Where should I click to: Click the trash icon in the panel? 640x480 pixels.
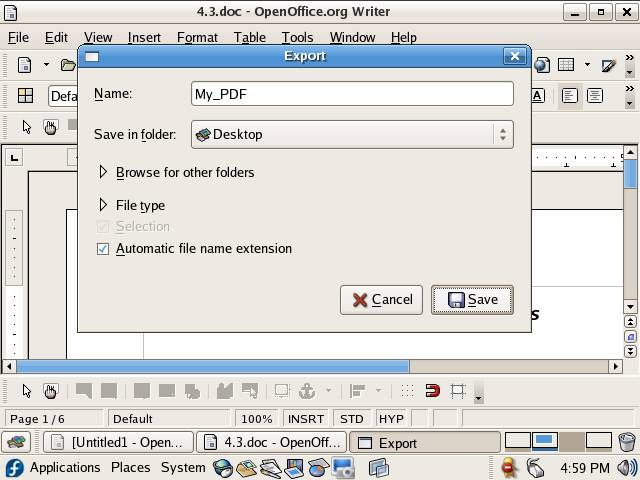pyautogui.click(x=626, y=442)
